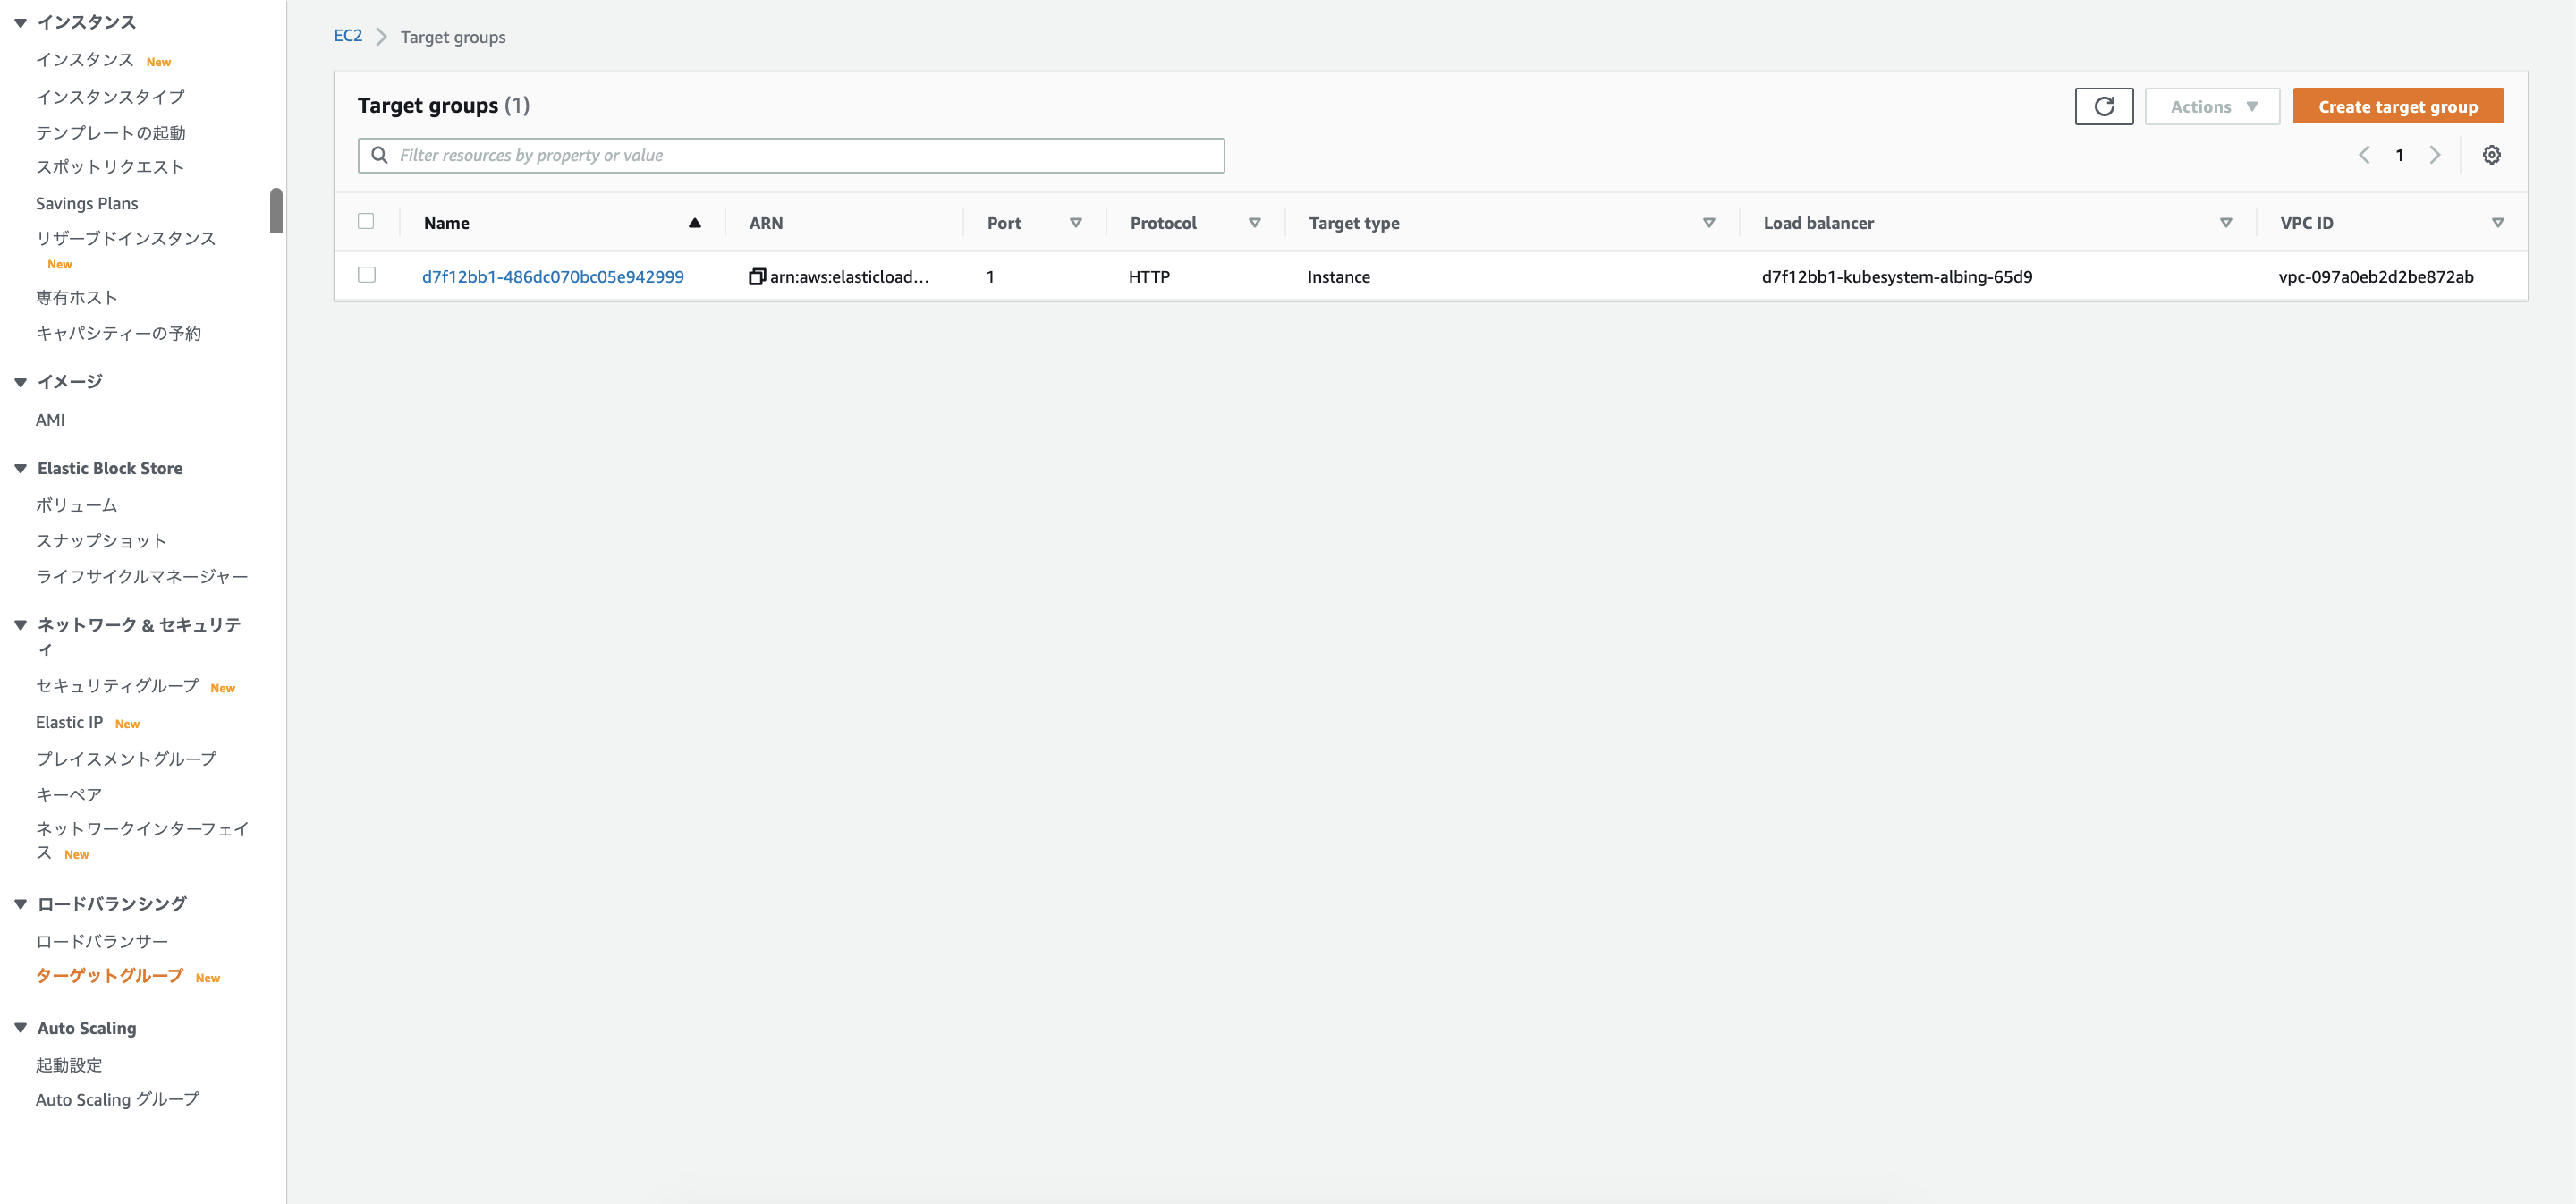This screenshot has width=2576, height=1204.
Task: Go to next page arrow
Action: pos(2435,155)
